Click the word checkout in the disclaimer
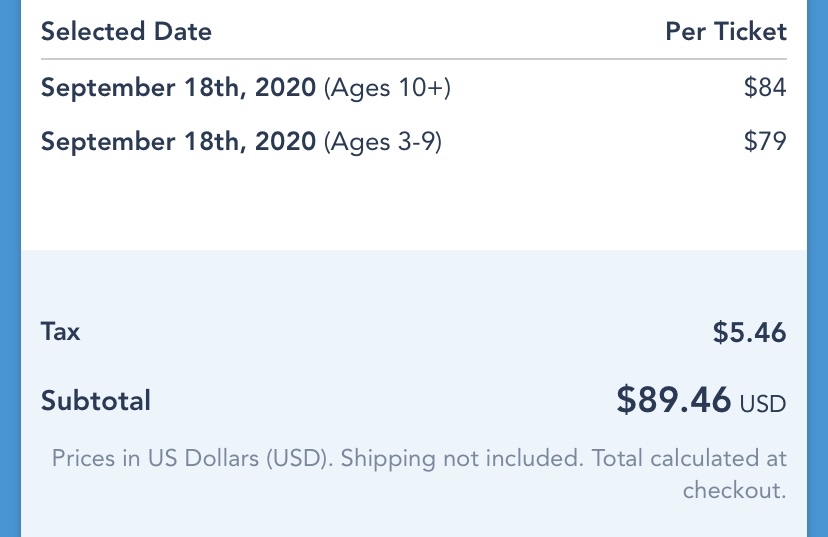 tap(733, 490)
